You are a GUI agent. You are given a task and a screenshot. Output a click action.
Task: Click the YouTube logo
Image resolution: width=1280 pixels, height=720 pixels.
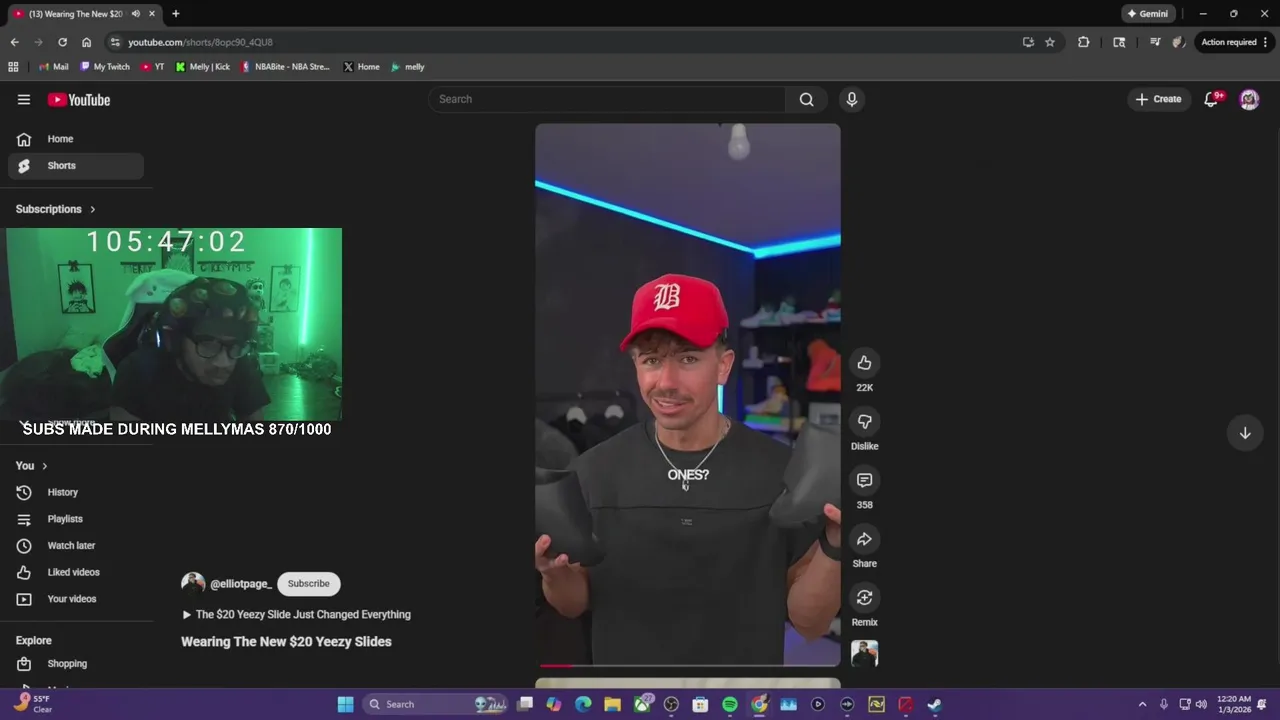(79, 100)
